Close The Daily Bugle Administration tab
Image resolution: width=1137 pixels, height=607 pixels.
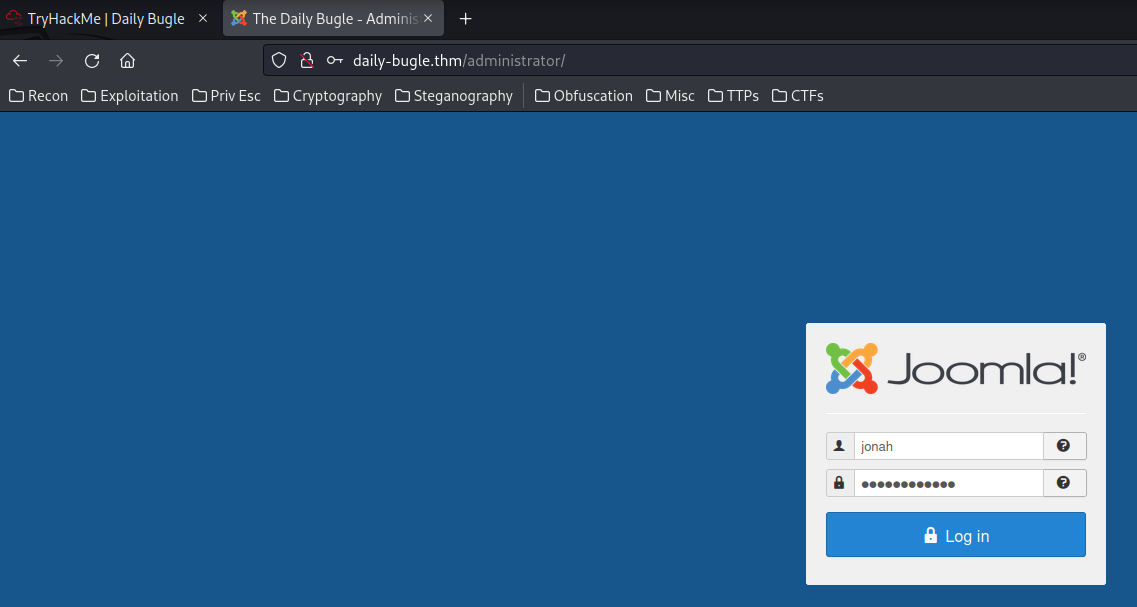click(x=428, y=18)
